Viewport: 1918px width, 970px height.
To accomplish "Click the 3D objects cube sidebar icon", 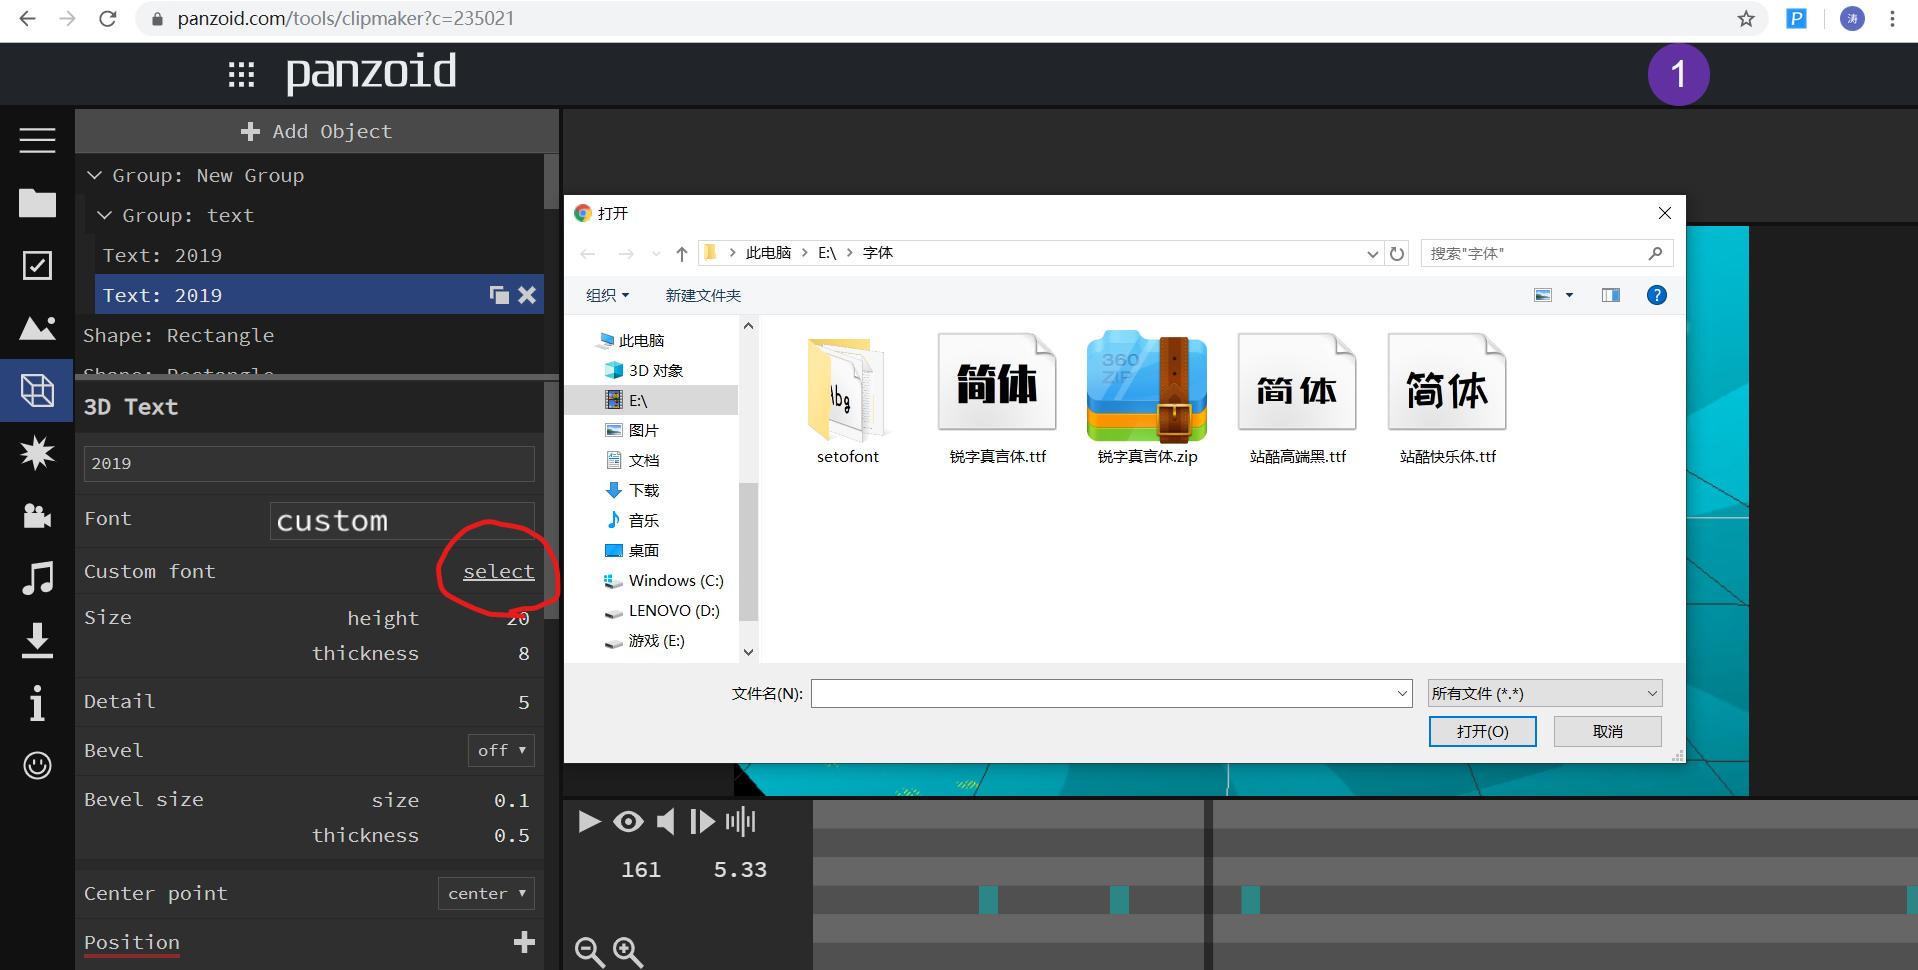I will pyautogui.click(x=37, y=390).
